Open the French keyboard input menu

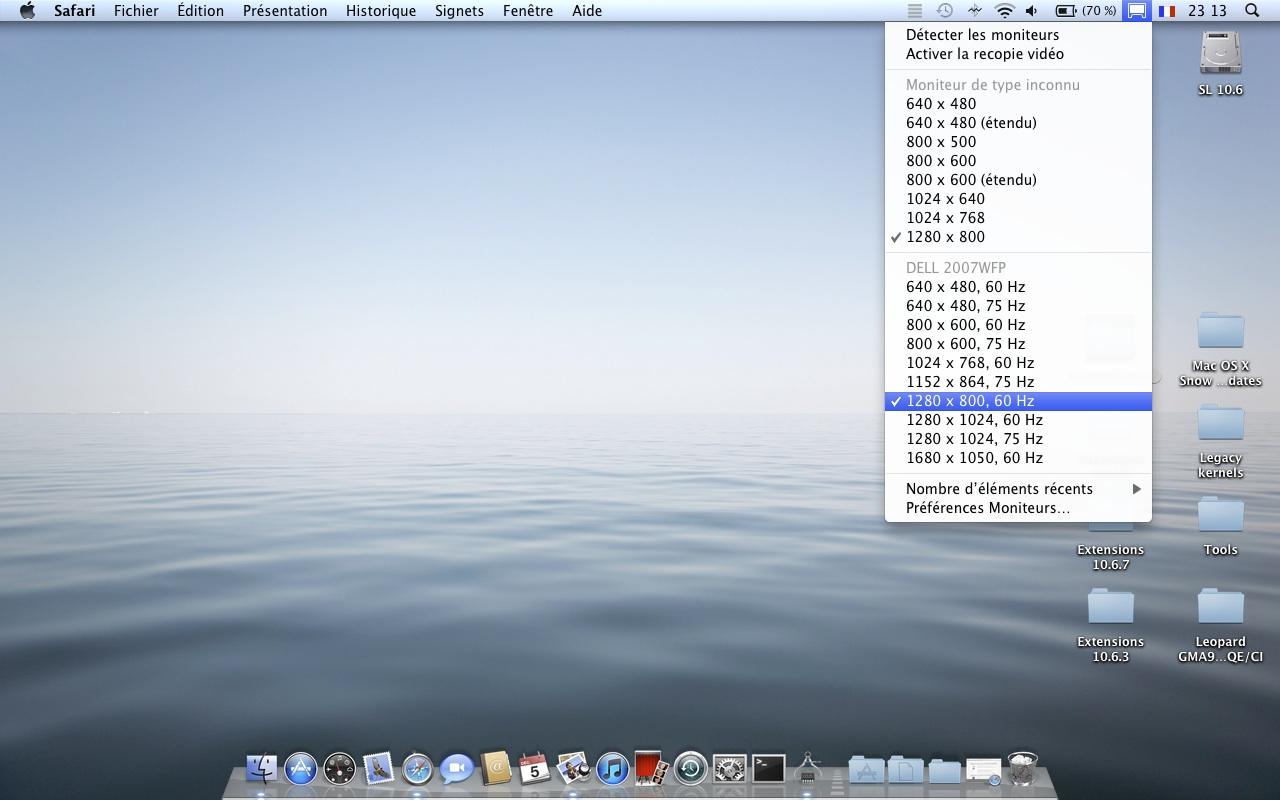(1166, 11)
